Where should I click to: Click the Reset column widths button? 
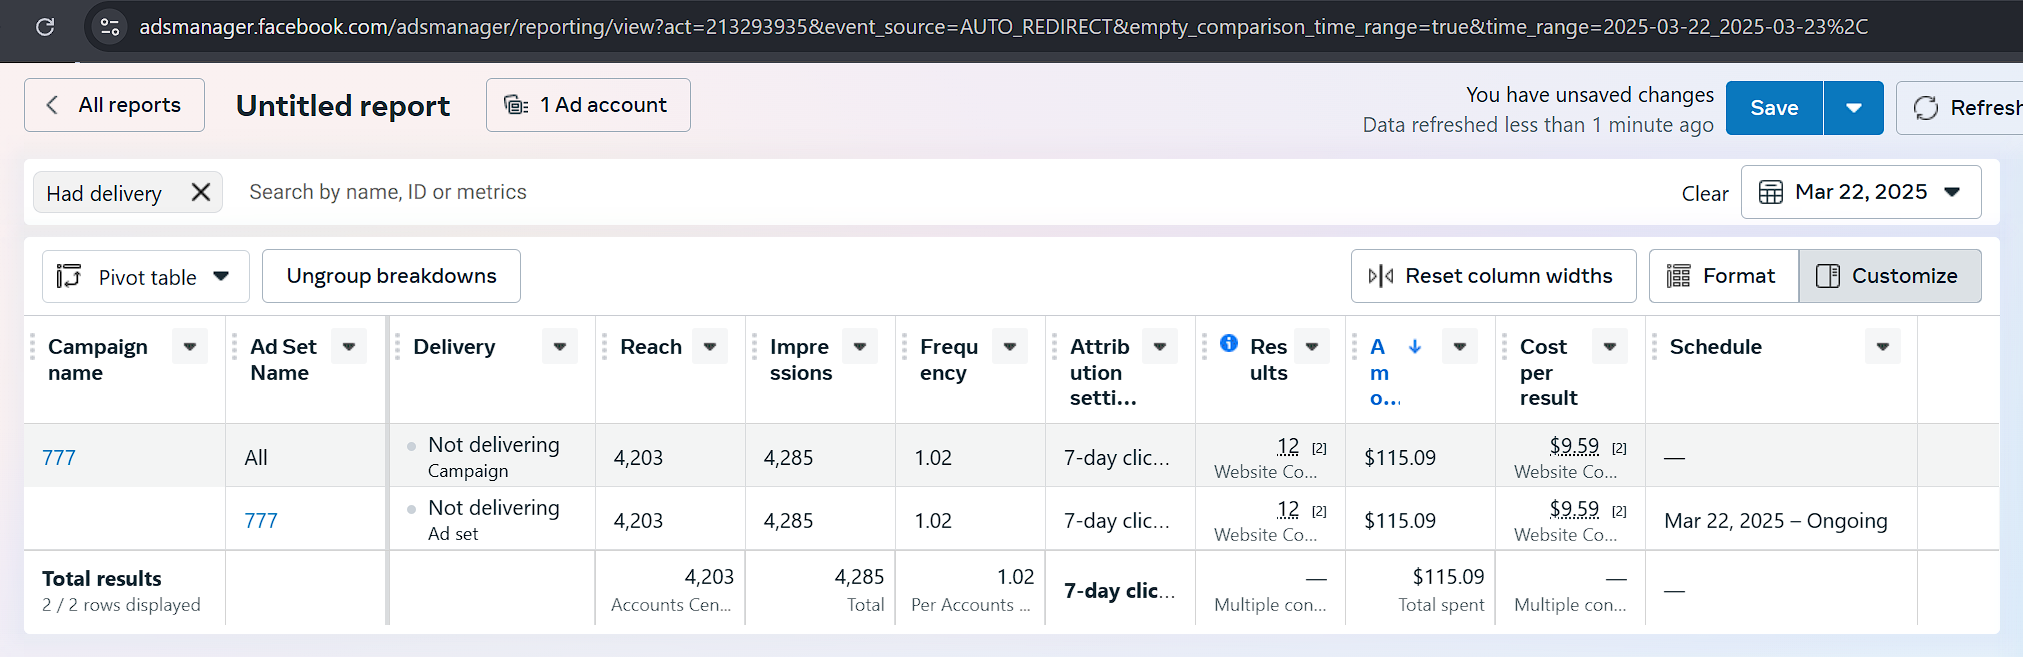(x=1493, y=276)
